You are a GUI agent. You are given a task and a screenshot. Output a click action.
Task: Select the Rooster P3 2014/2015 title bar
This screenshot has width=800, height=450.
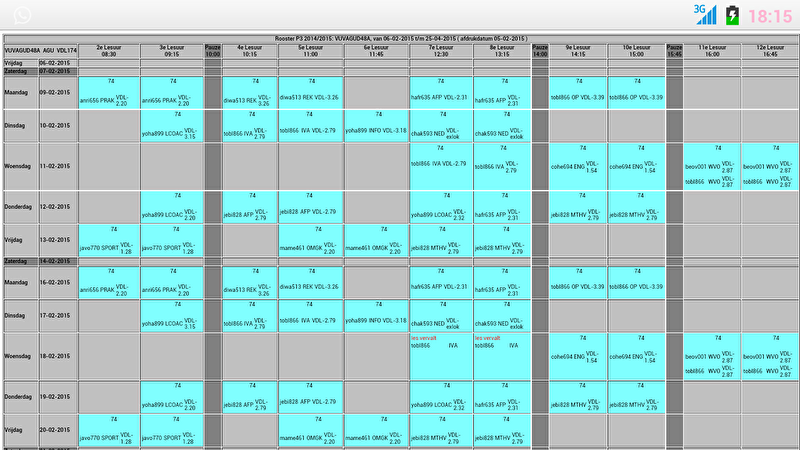coord(400,37)
